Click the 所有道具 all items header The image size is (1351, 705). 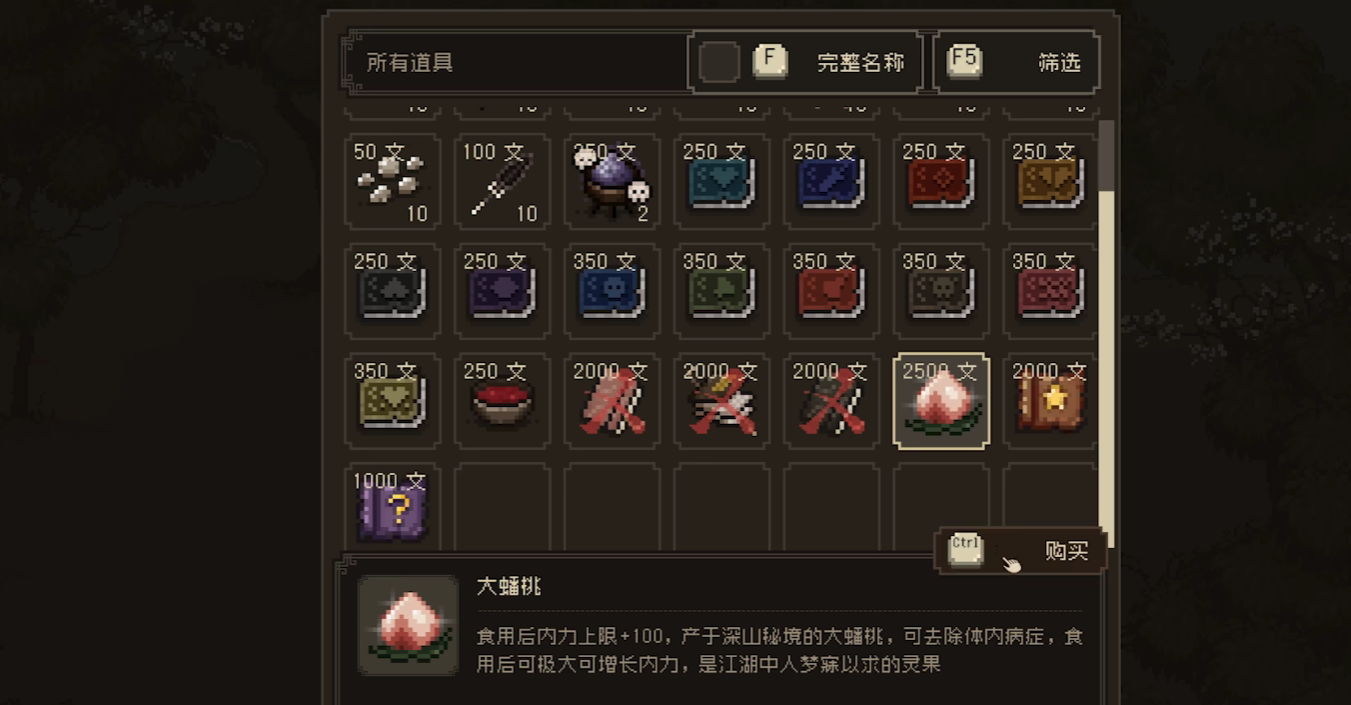tap(410, 63)
